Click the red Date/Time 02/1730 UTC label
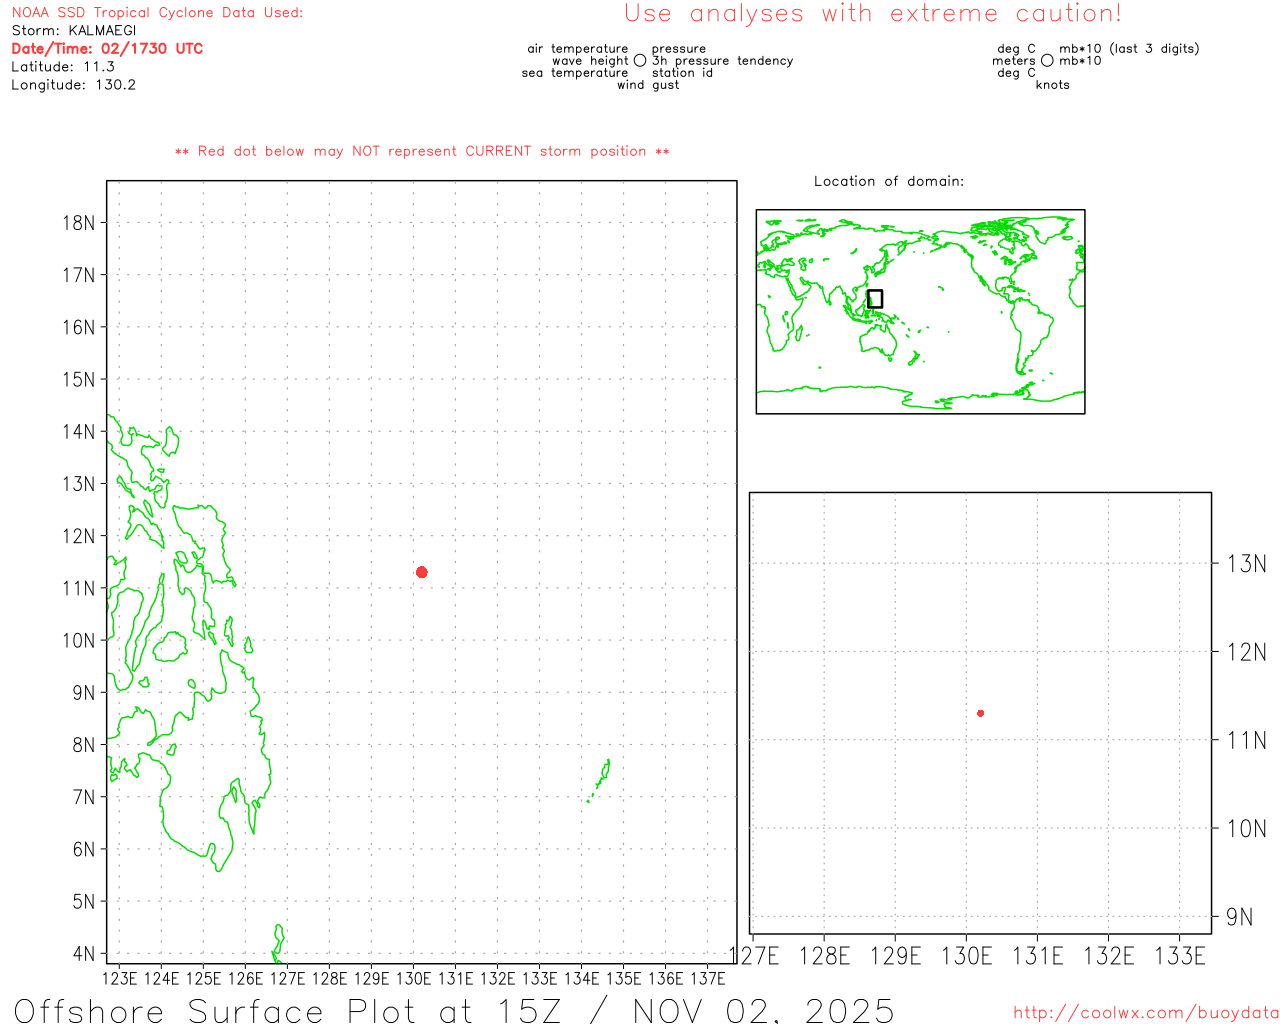The image size is (1280, 1024). pyautogui.click(x=107, y=49)
